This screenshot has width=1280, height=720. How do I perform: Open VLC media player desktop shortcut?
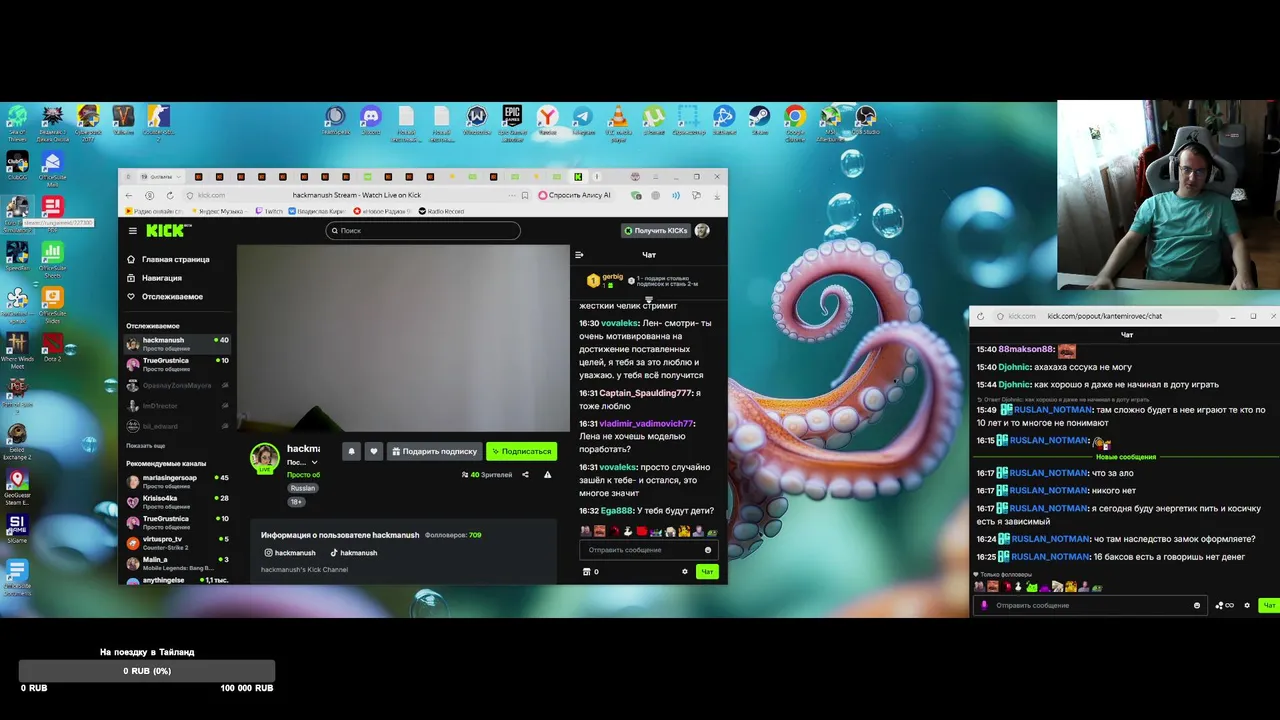618,122
